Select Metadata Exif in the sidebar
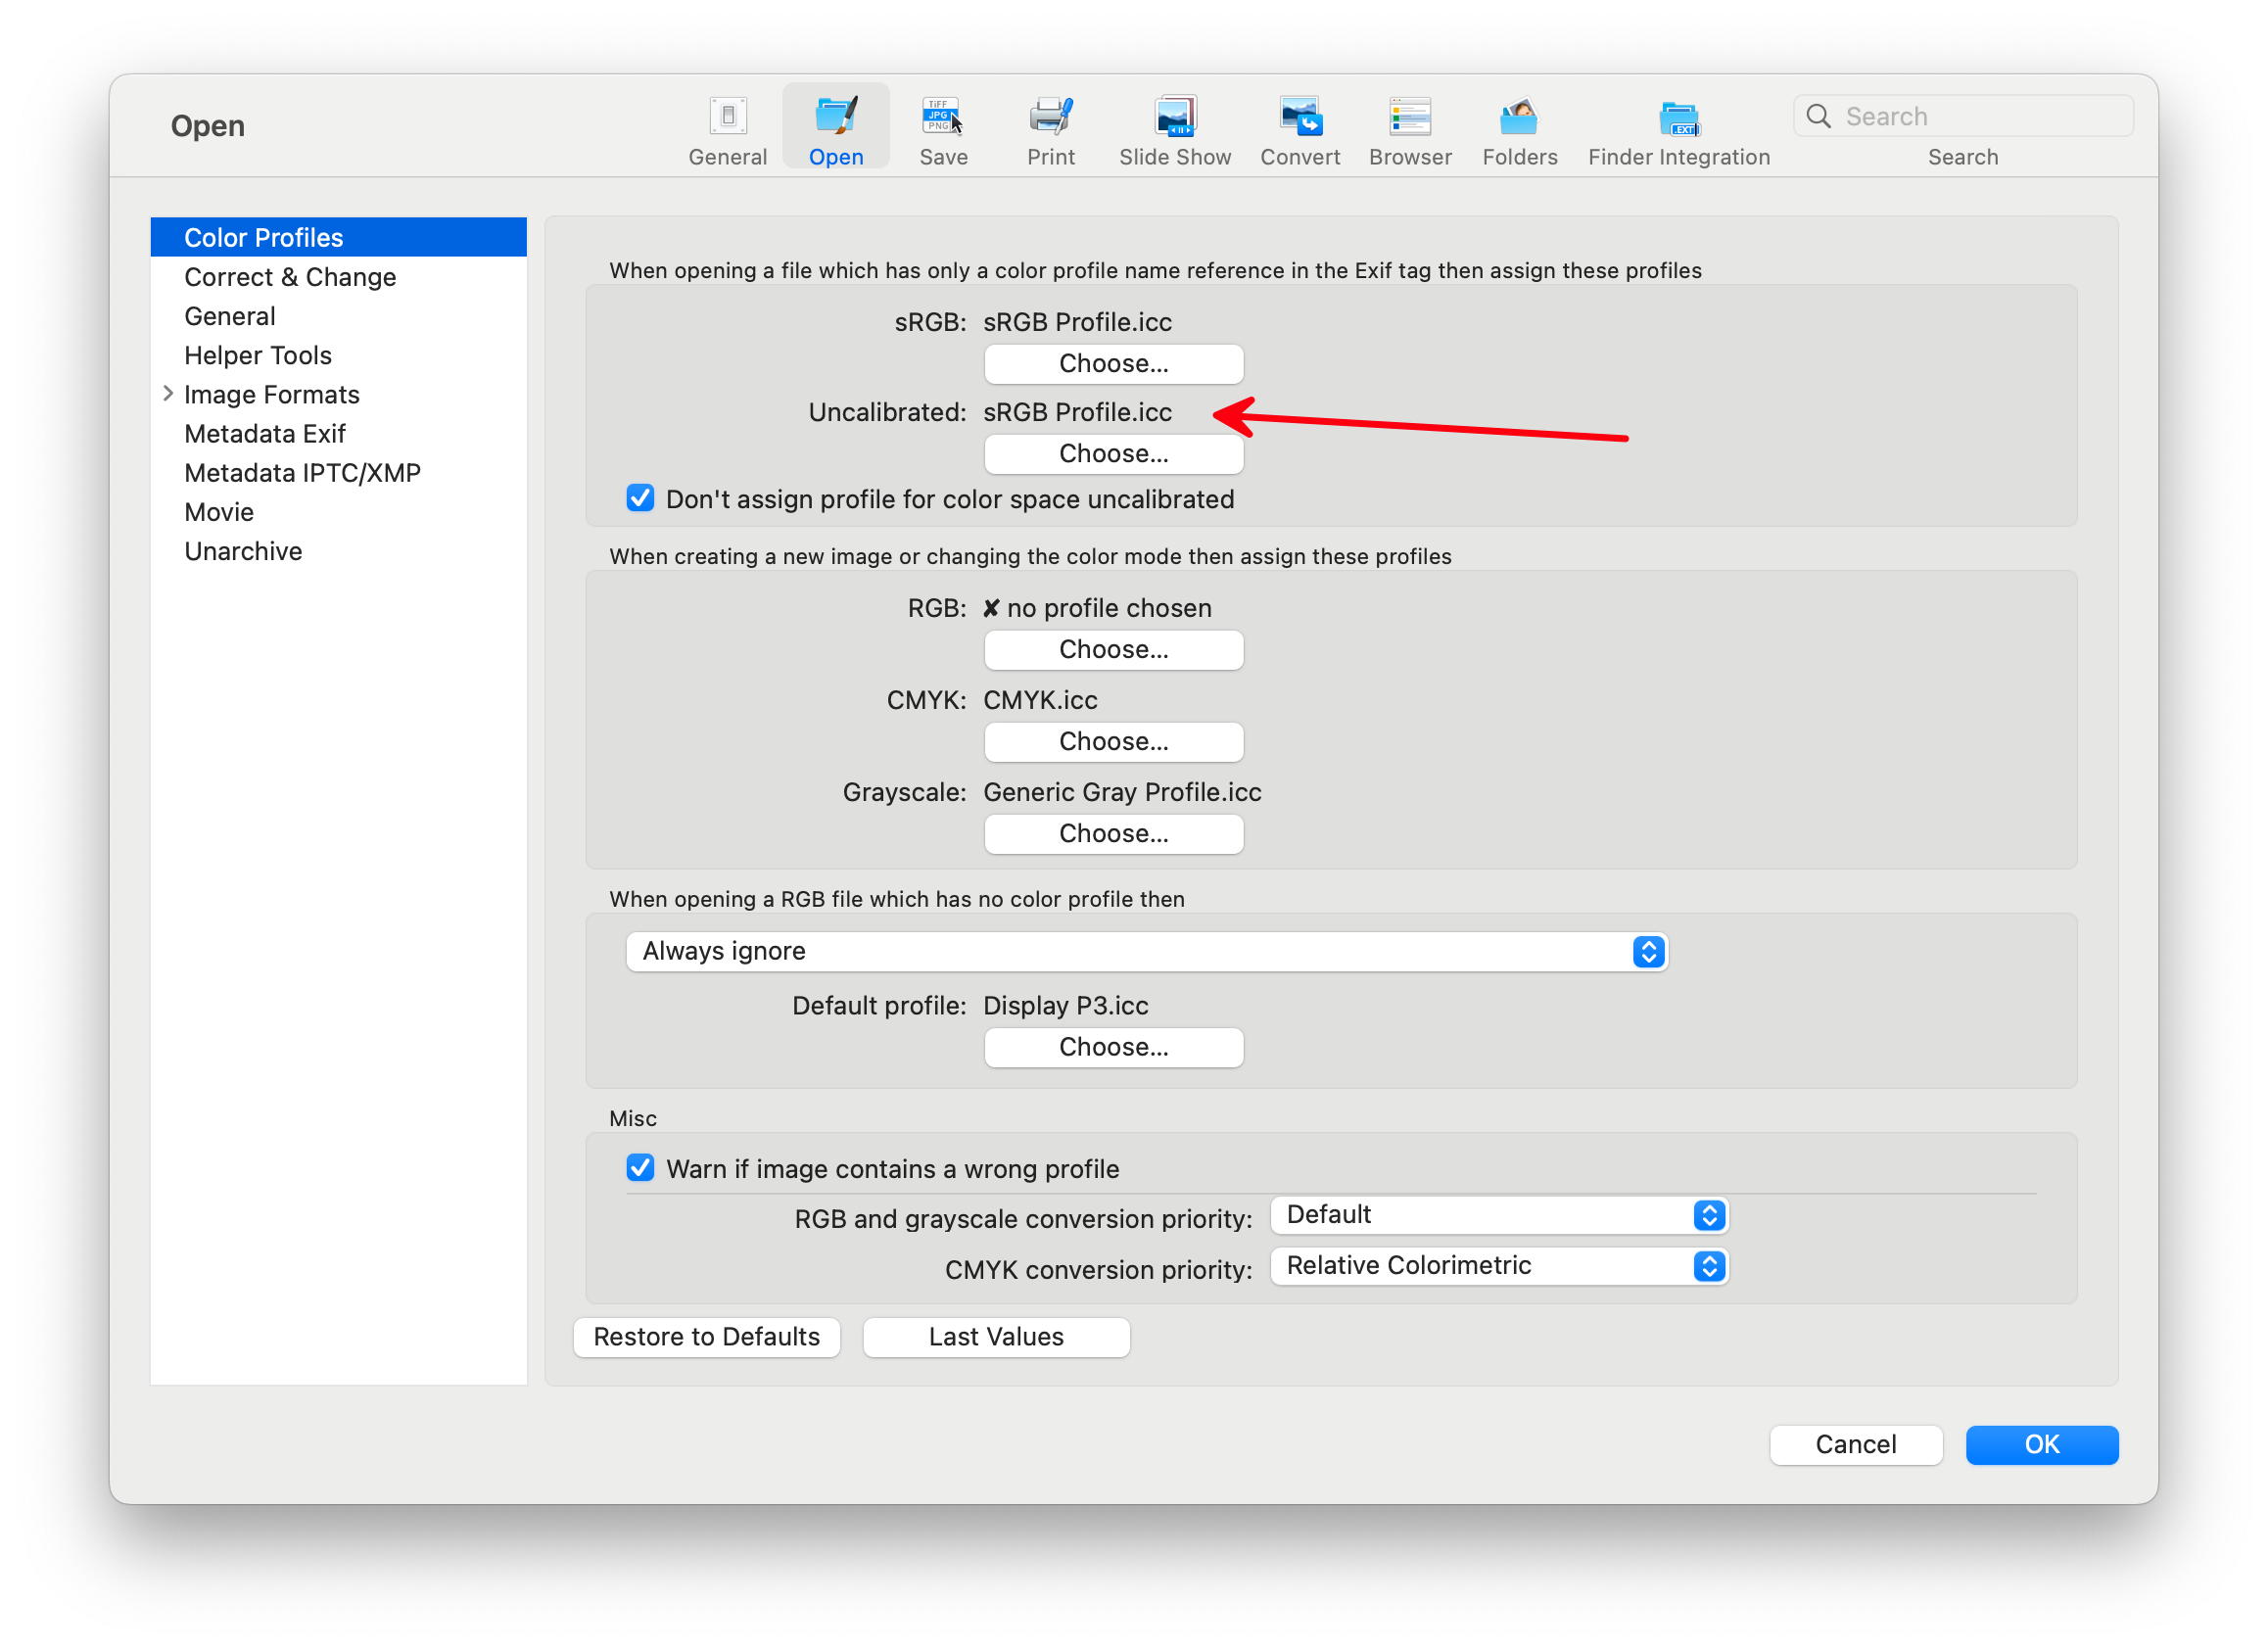Viewport: 2268px width, 1649px height. pyautogui.click(x=338, y=433)
